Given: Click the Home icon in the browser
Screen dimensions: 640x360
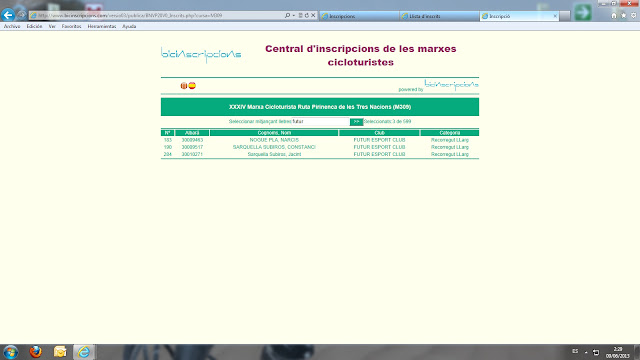Looking at the screenshot, I should click(x=614, y=16).
